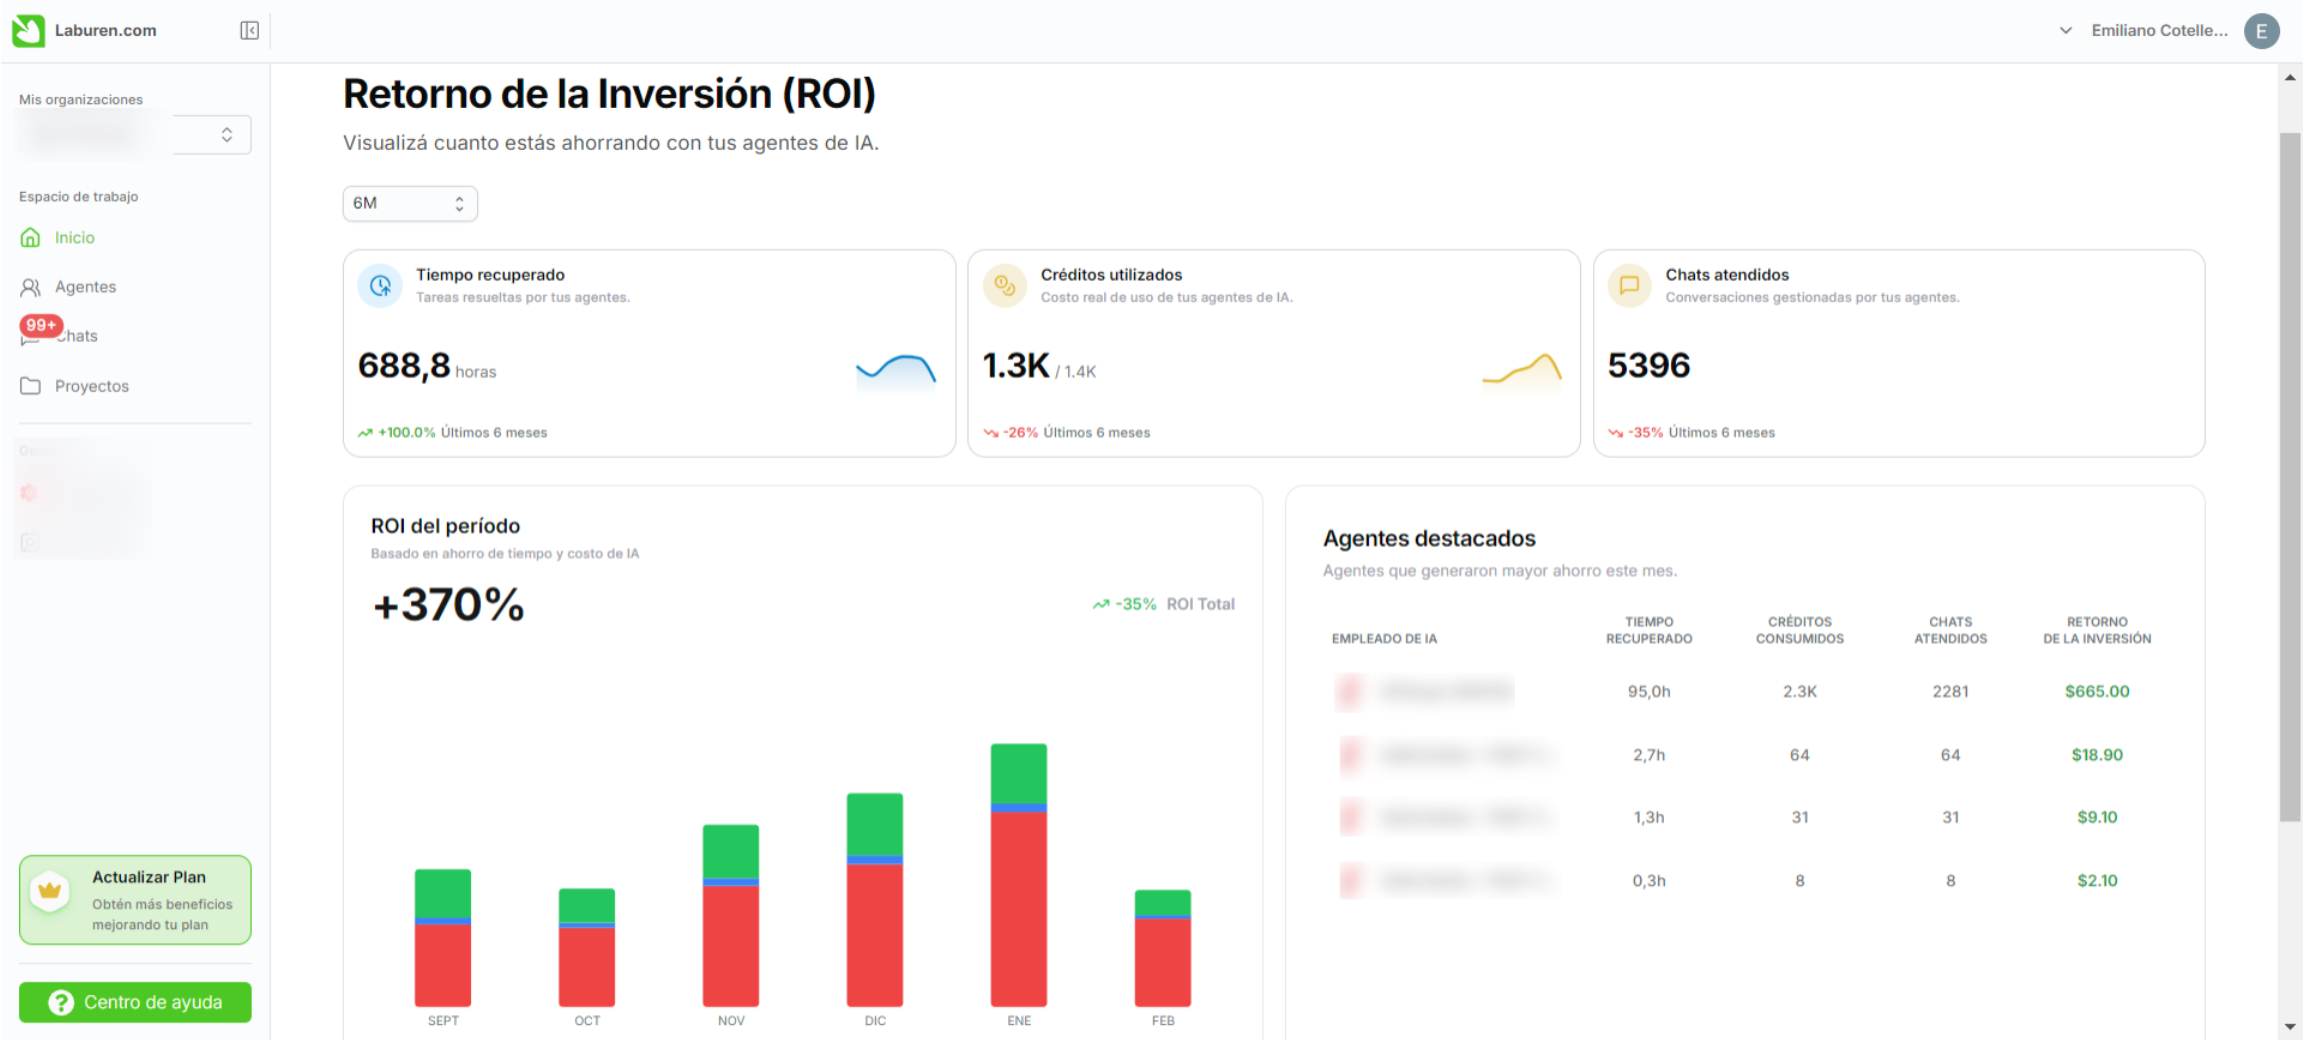
Task: Go to Inicio in the sidebar
Action: 74,238
